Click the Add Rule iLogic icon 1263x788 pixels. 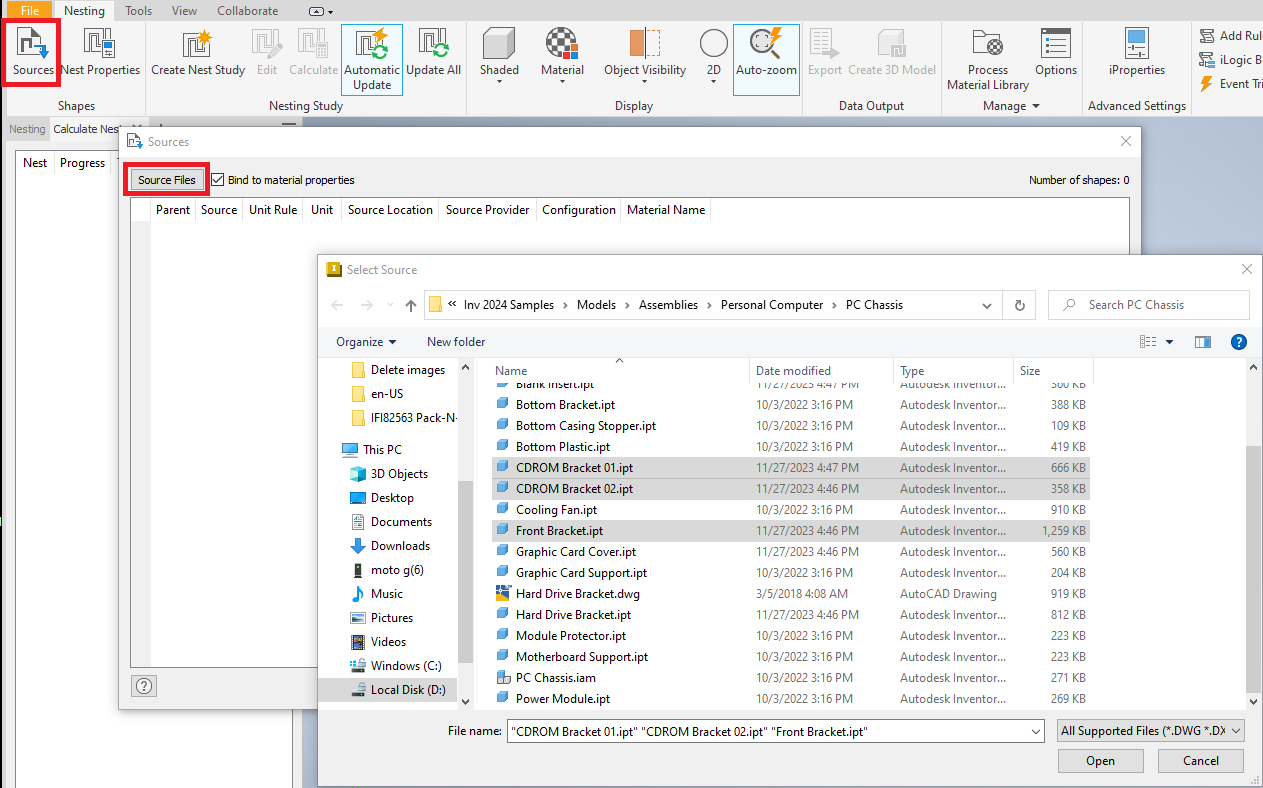point(1207,36)
